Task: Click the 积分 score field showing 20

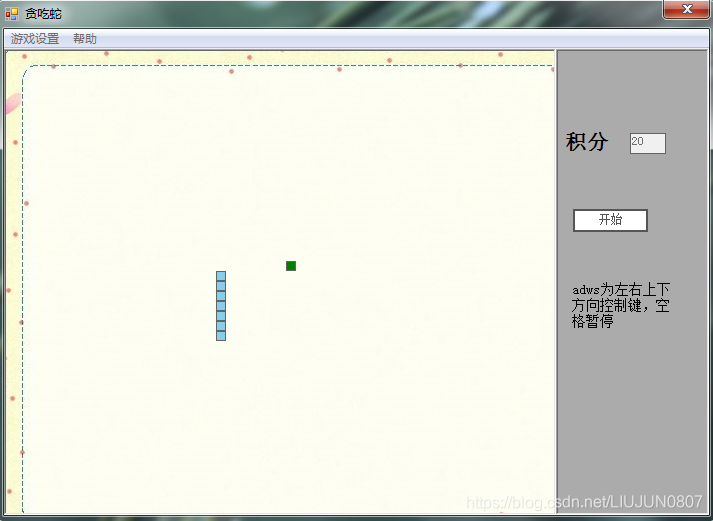Action: (x=648, y=144)
